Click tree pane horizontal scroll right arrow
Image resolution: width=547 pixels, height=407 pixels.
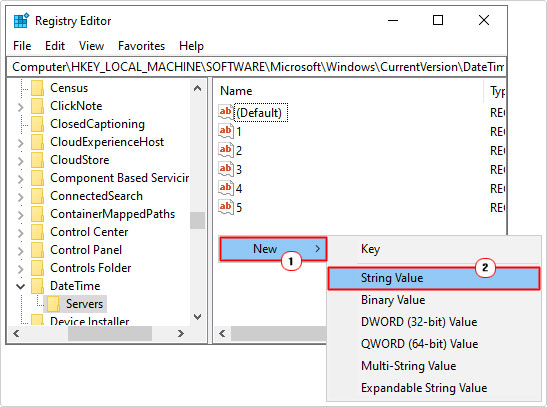click(x=180, y=334)
